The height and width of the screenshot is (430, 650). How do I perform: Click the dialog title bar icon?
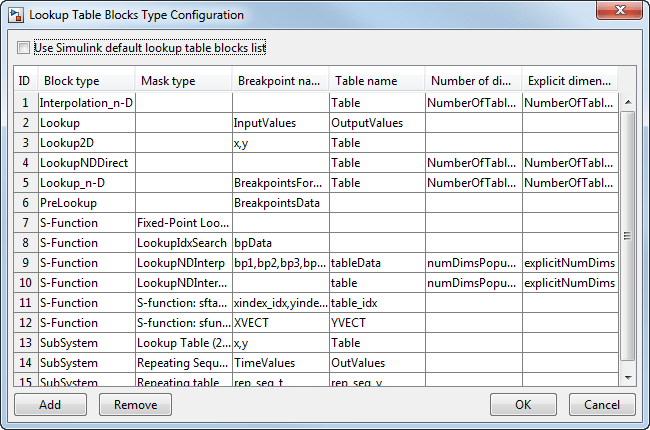(x=14, y=15)
